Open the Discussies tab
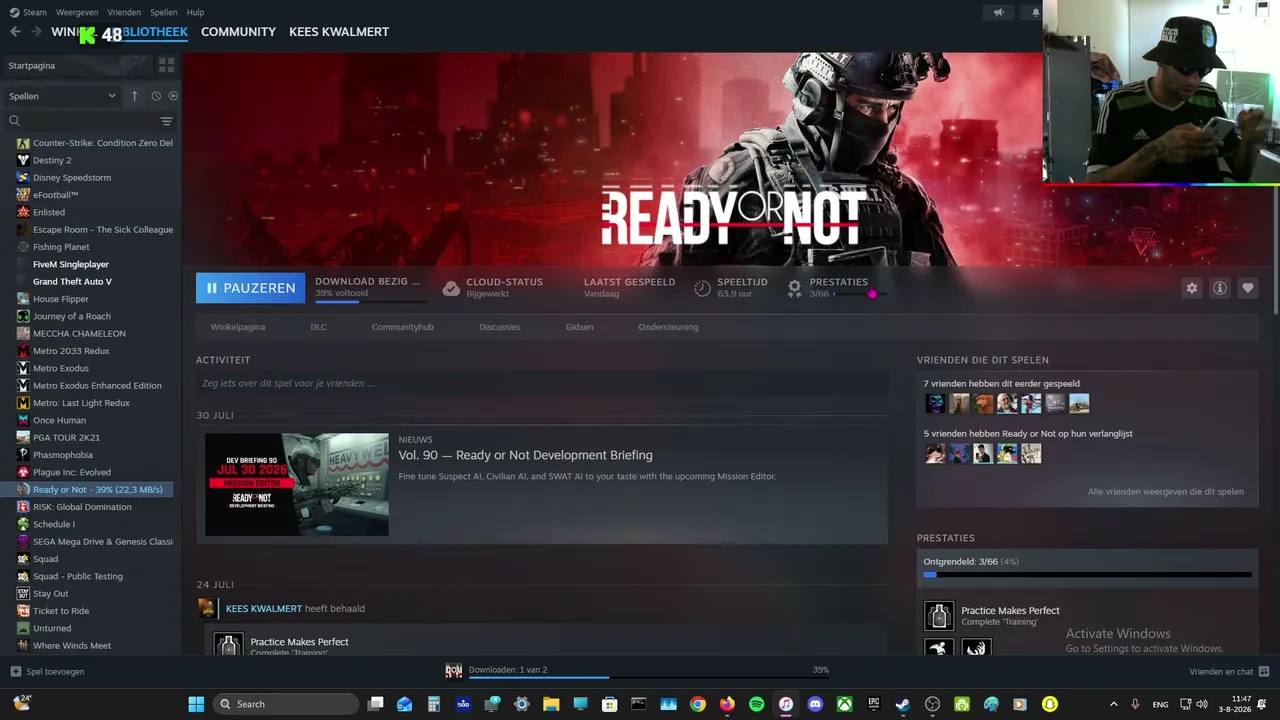1280x720 pixels. pyautogui.click(x=500, y=327)
